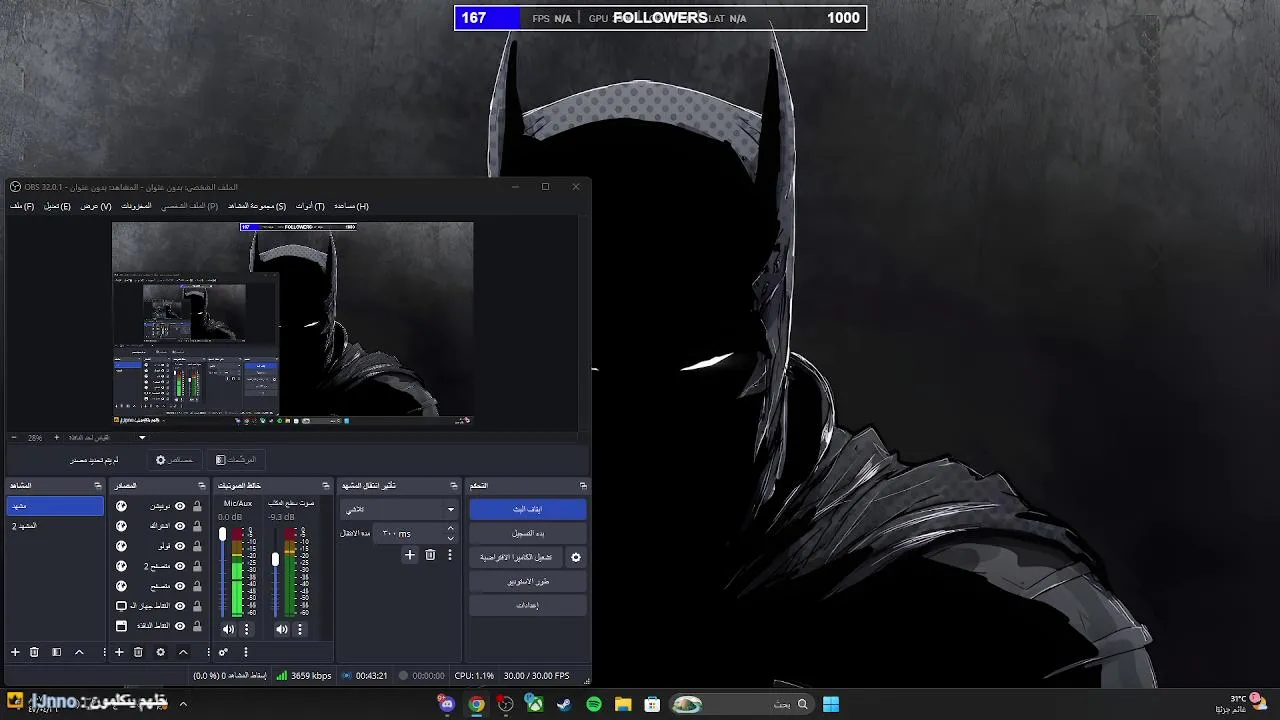The height and width of the screenshot is (720, 1280).
Task: Open Google Chrome from the taskbar
Action: 477,704
